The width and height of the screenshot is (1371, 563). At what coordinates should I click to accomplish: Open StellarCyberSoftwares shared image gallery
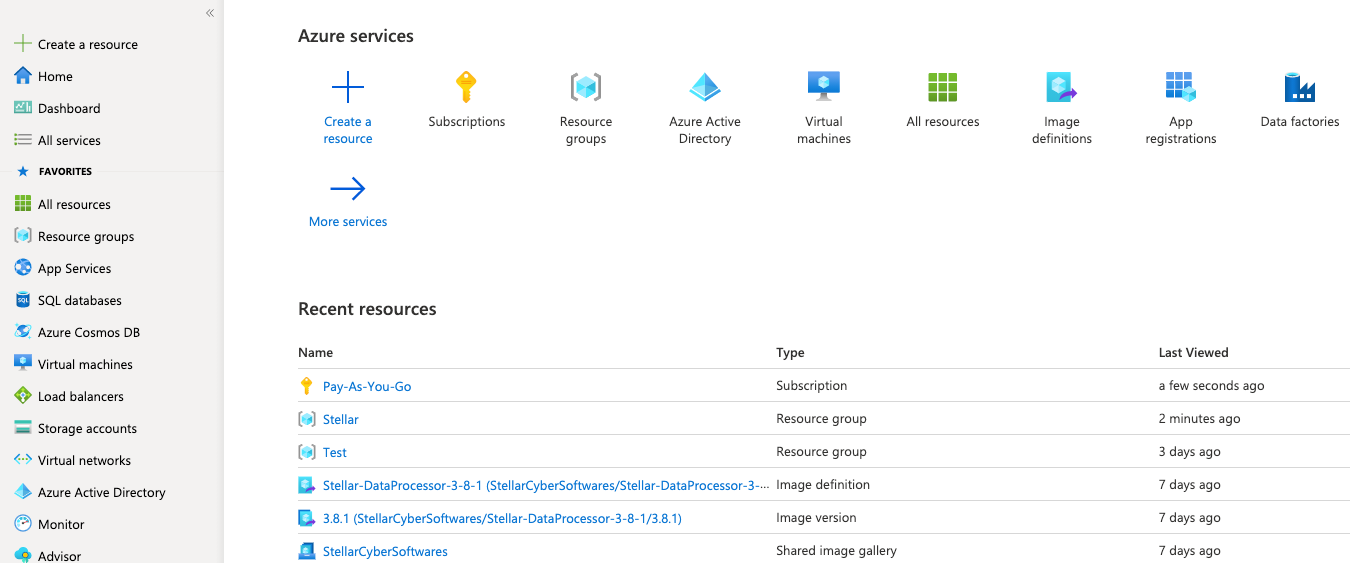pyautogui.click(x=385, y=551)
